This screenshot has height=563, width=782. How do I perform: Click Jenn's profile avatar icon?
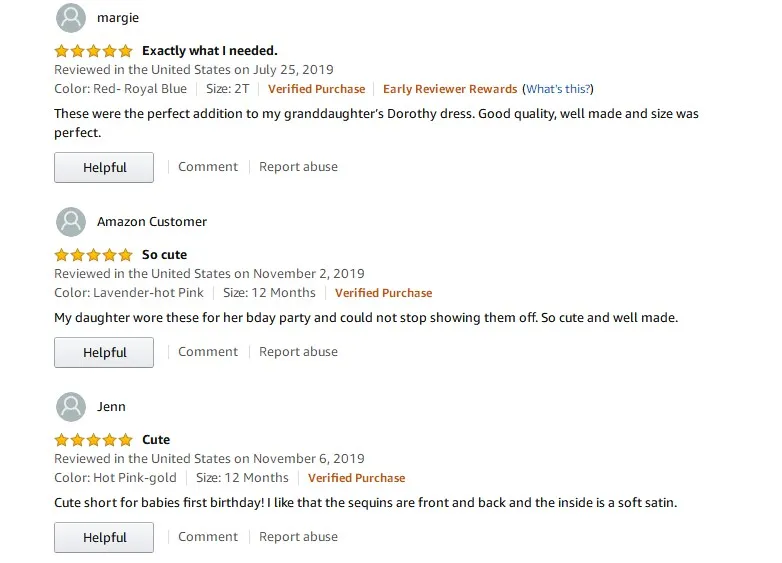pos(70,407)
